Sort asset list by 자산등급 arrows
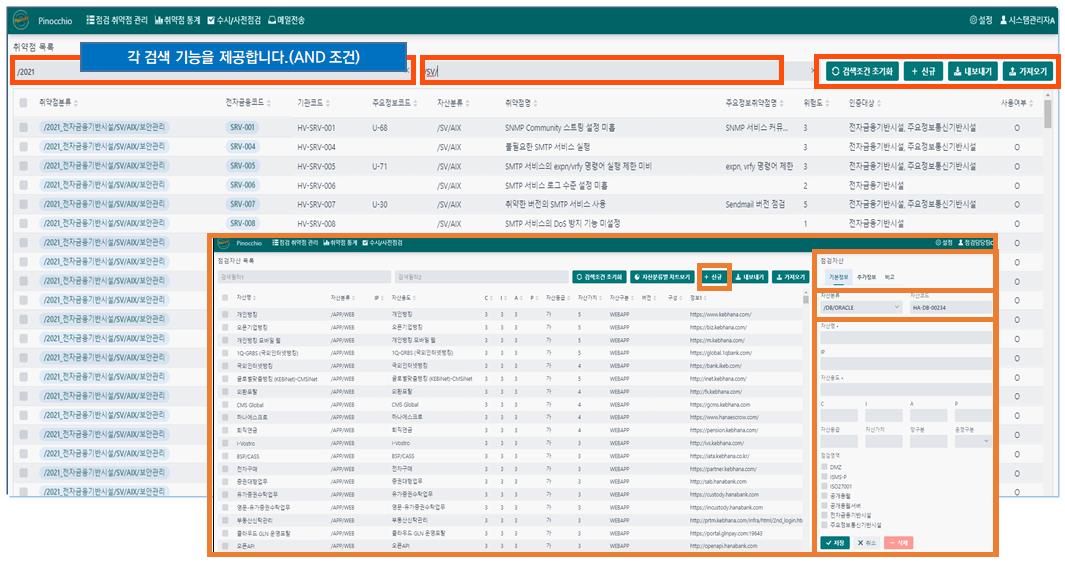This screenshot has width=1065, height=563. click(x=568, y=297)
